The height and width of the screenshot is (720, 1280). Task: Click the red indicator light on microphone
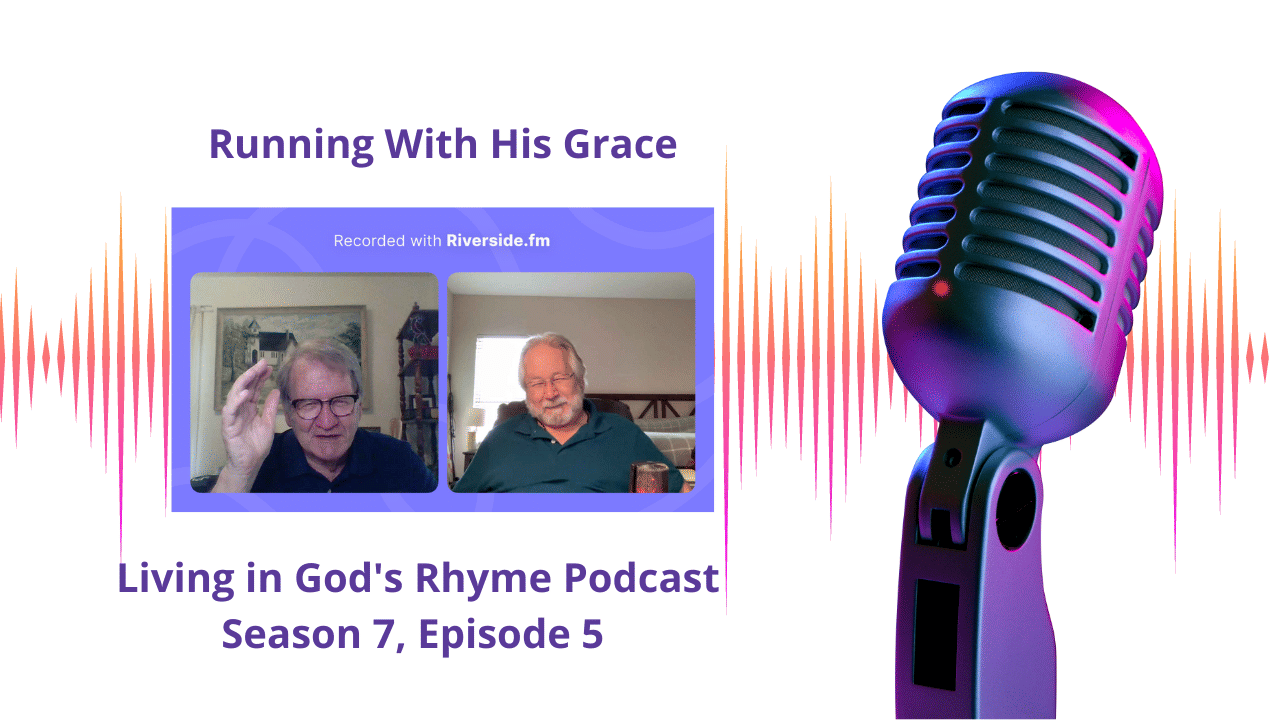tap(941, 289)
